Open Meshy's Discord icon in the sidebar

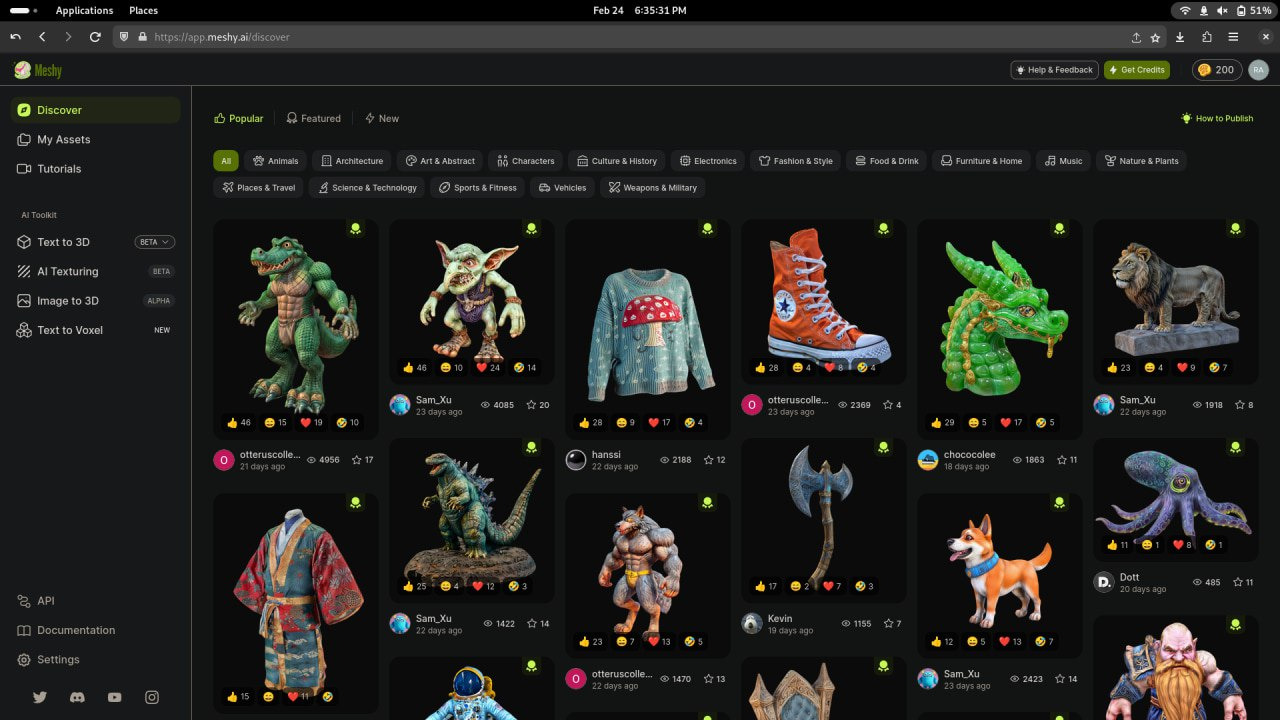click(x=77, y=697)
